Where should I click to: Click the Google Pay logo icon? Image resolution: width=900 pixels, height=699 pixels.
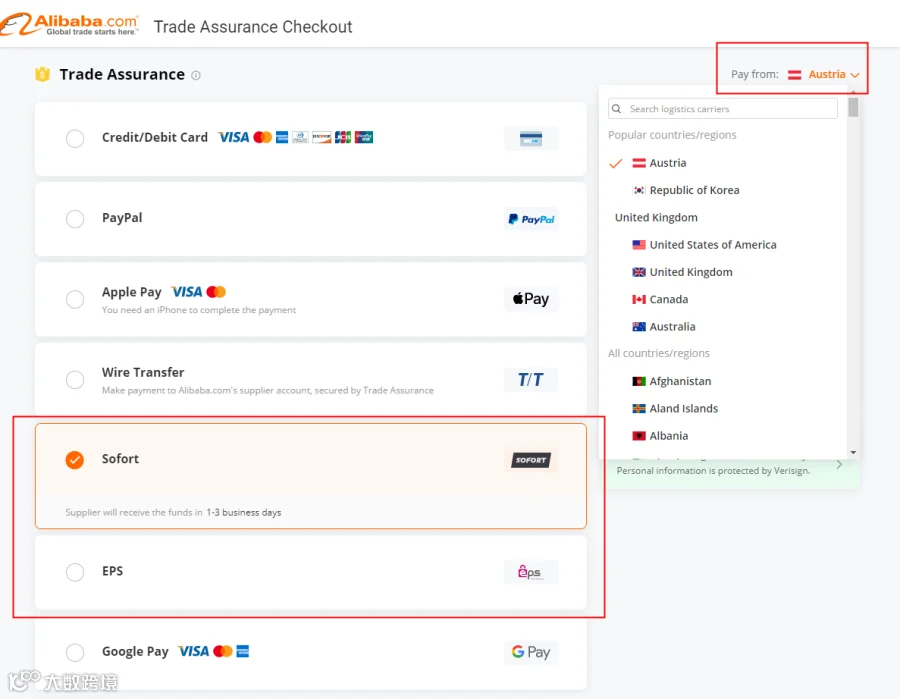(x=531, y=652)
